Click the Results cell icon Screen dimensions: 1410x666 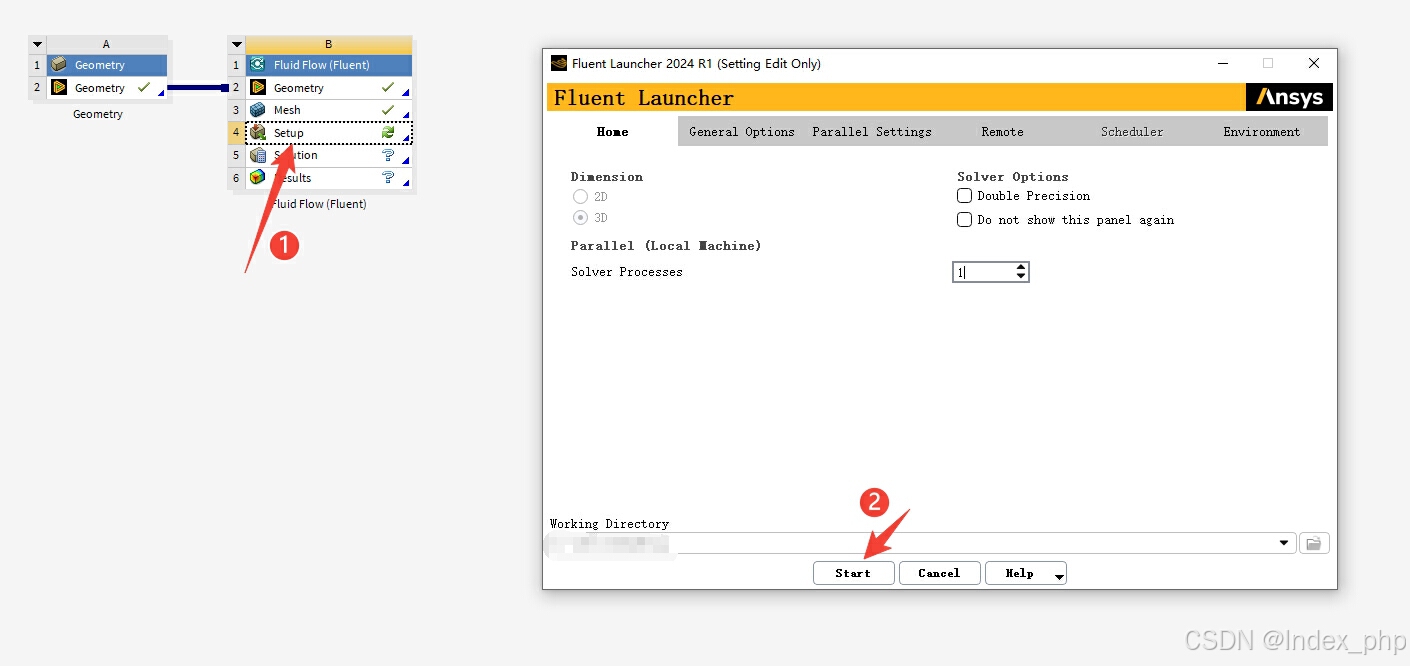pyautogui.click(x=257, y=177)
